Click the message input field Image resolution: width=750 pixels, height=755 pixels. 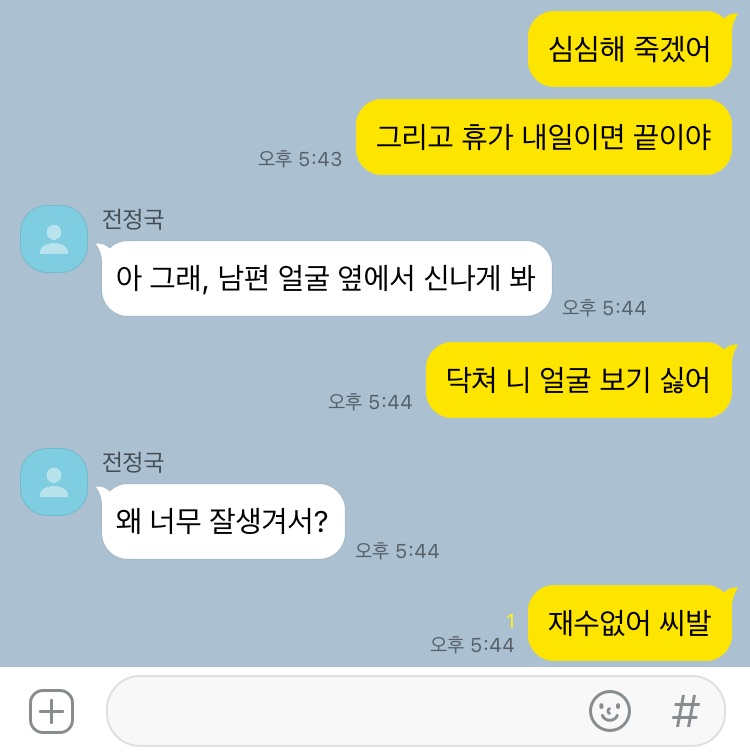(x=415, y=711)
